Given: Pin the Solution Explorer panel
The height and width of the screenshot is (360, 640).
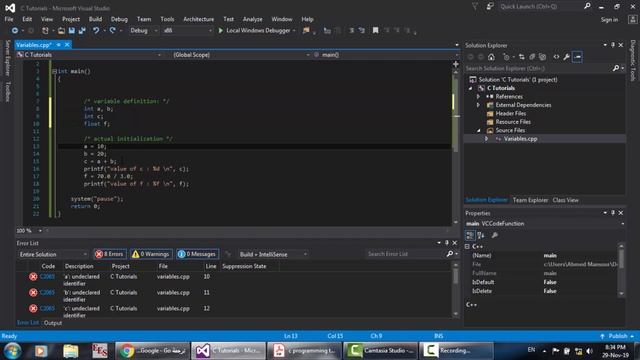Looking at the screenshot, I should (613, 45).
